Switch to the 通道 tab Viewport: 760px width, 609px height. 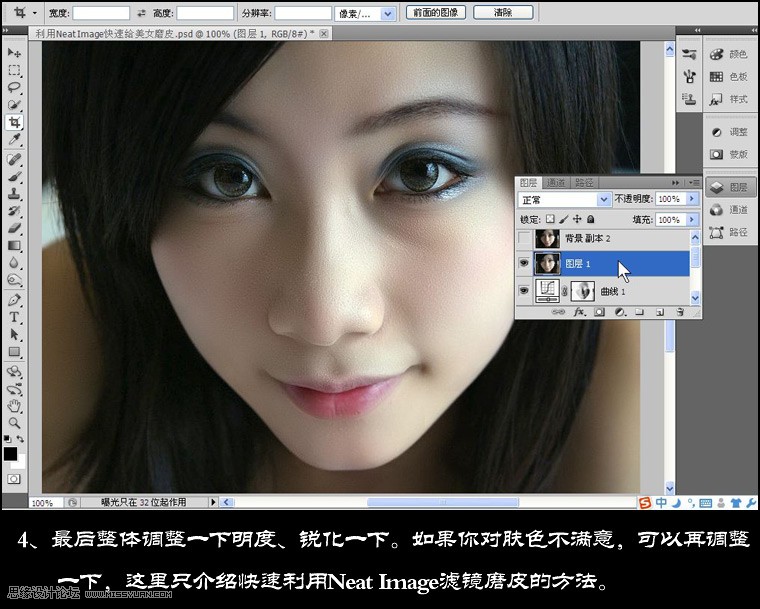coord(555,183)
